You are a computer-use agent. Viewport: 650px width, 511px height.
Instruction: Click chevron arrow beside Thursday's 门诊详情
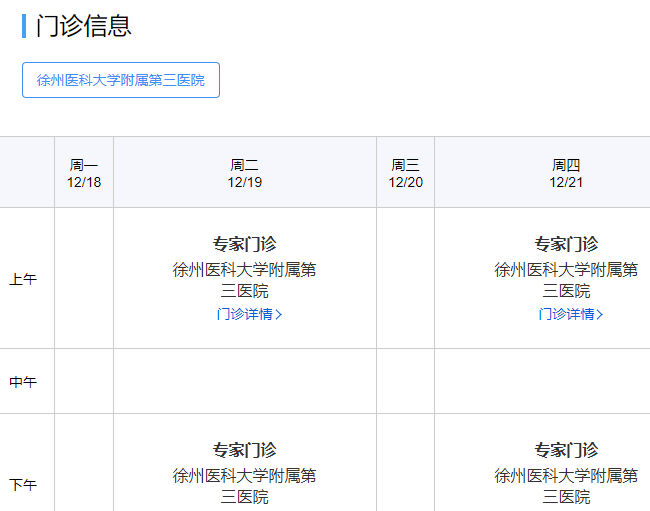600,314
